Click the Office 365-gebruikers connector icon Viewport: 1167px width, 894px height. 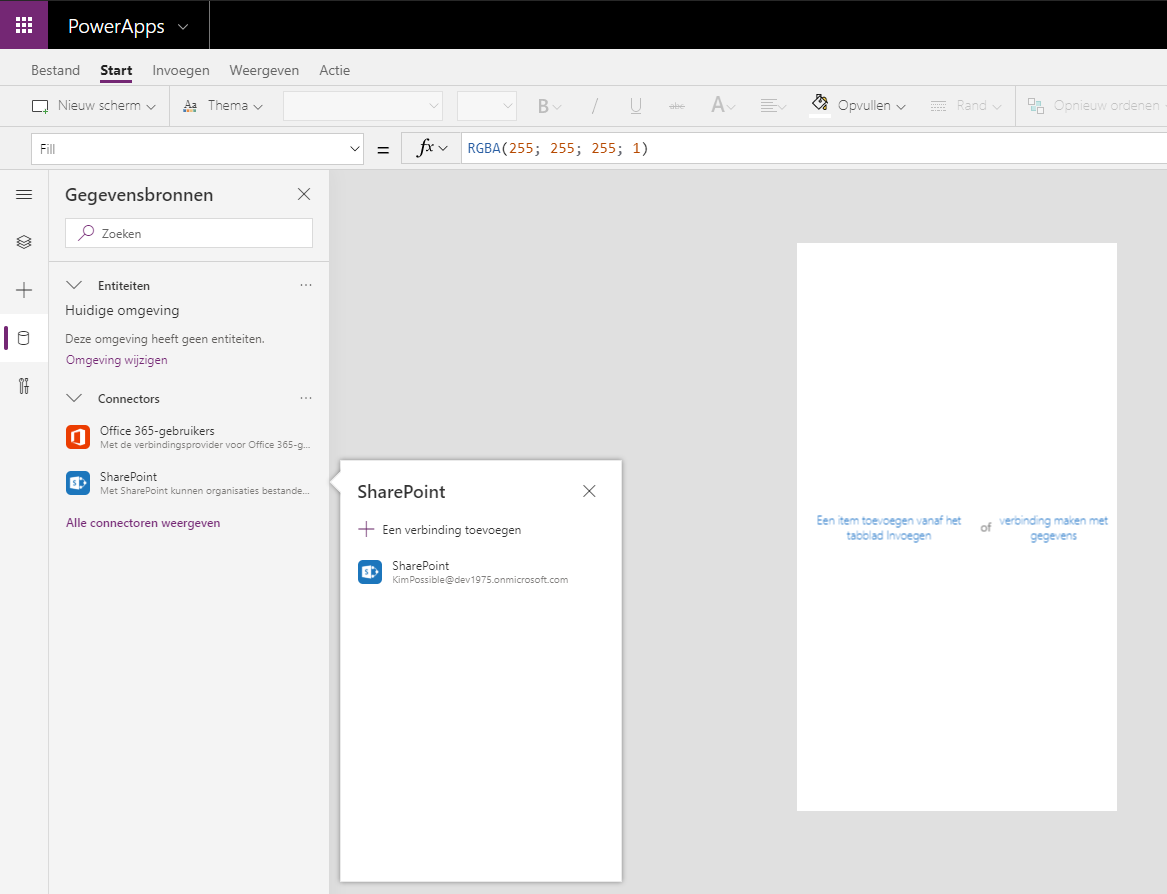coord(78,437)
